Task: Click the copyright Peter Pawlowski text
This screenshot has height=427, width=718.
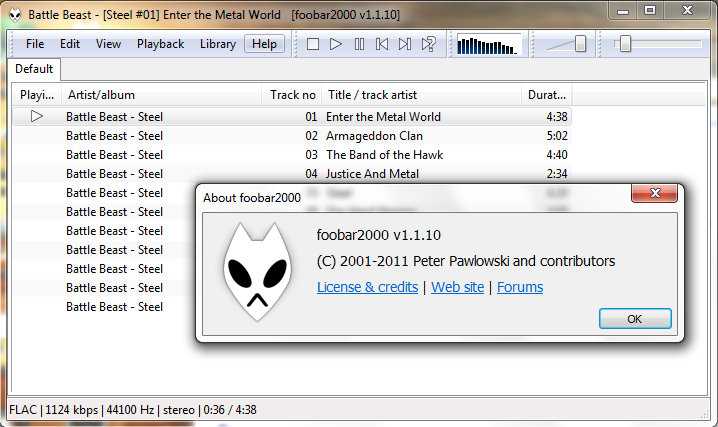Action: point(466,261)
